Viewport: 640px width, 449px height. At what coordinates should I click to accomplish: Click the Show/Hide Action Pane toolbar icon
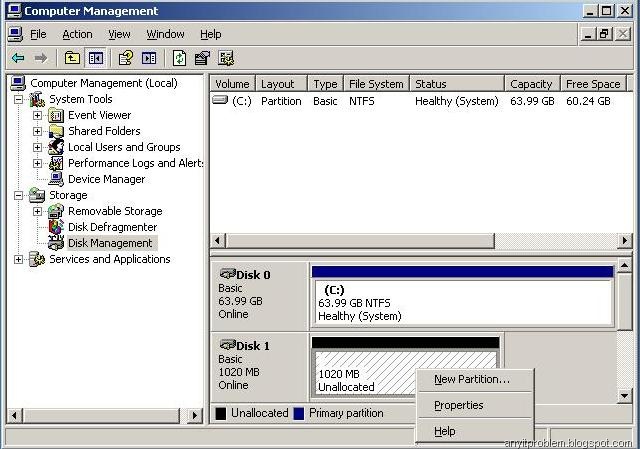click(149, 58)
